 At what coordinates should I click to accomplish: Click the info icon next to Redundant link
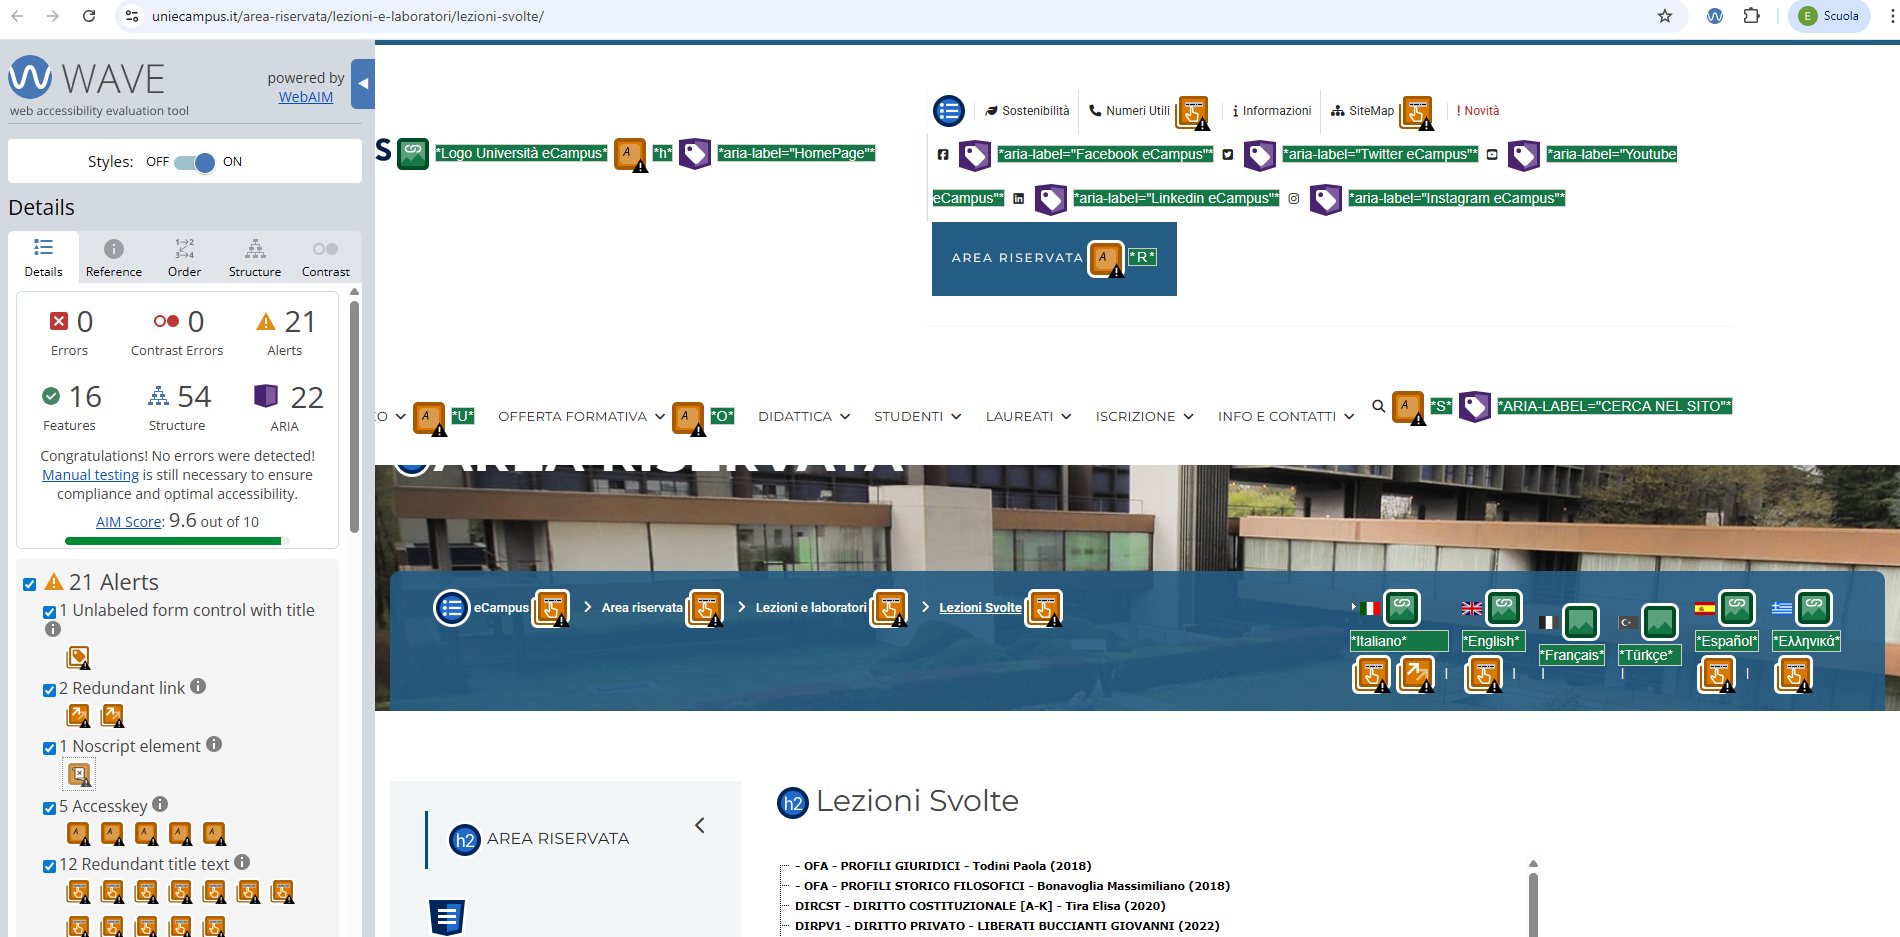tap(198, 686)
